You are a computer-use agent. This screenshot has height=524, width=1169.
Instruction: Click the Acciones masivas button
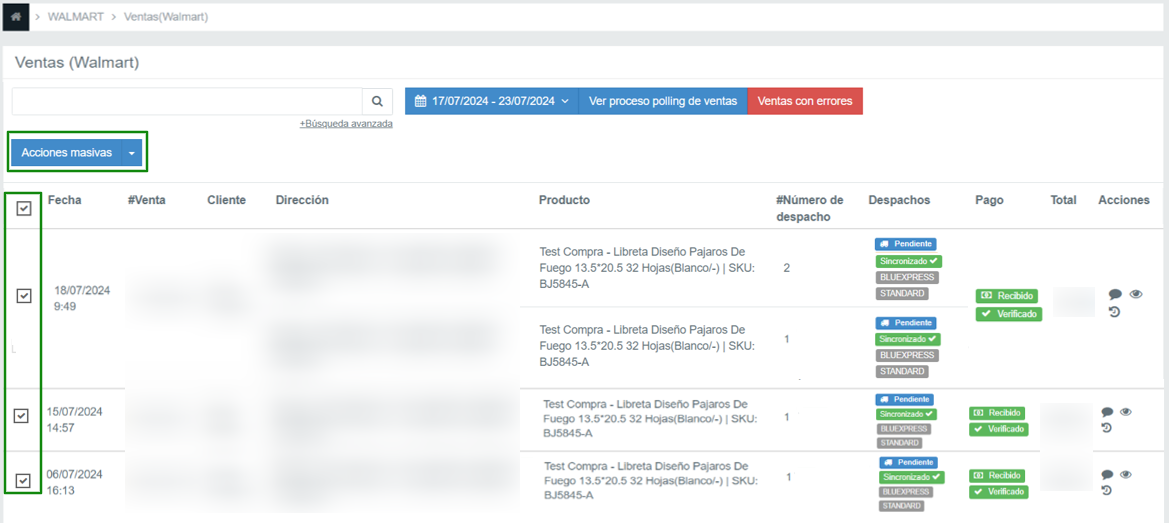click(66, 153)
